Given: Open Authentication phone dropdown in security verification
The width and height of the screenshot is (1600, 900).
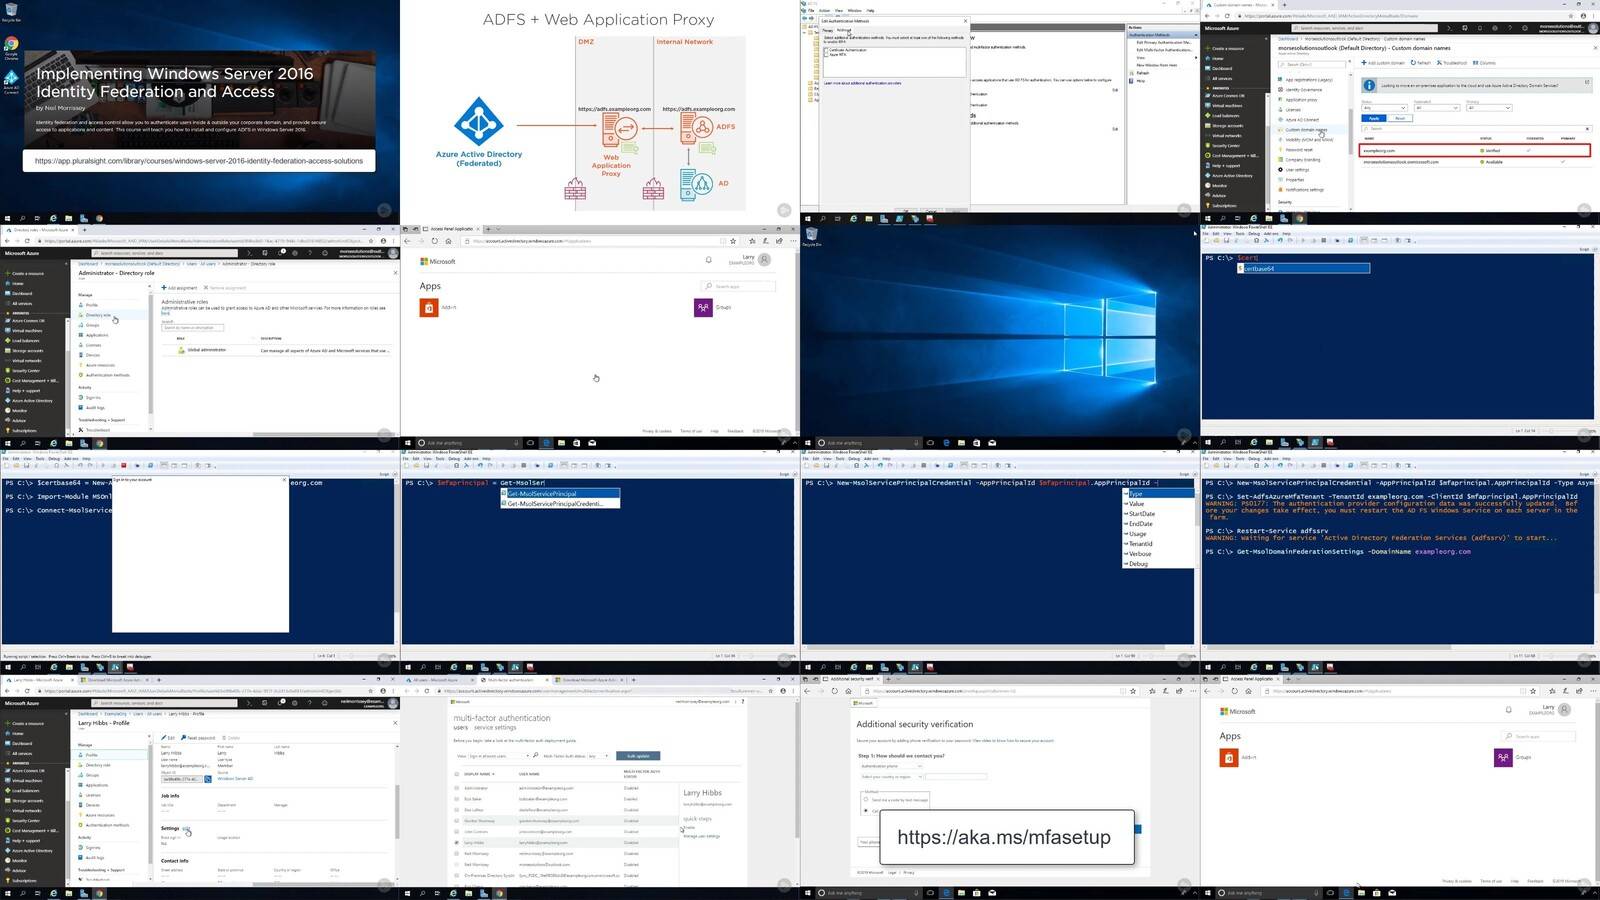Looking at the screenshot, I should coord(891,766).
